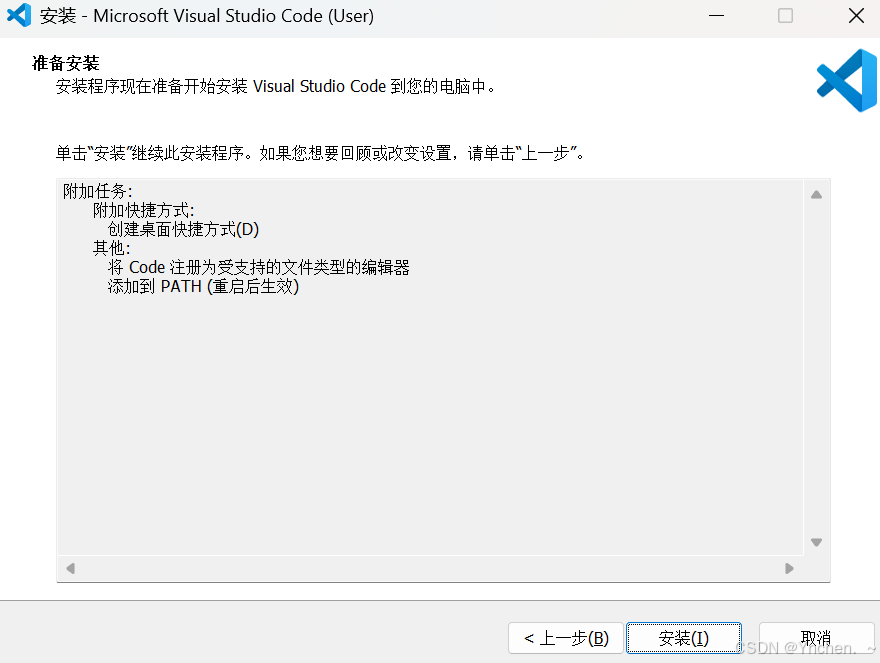This screenshot has height=663, width=880.
Task: Click the large VS Code logo
Action: (846, 80)
